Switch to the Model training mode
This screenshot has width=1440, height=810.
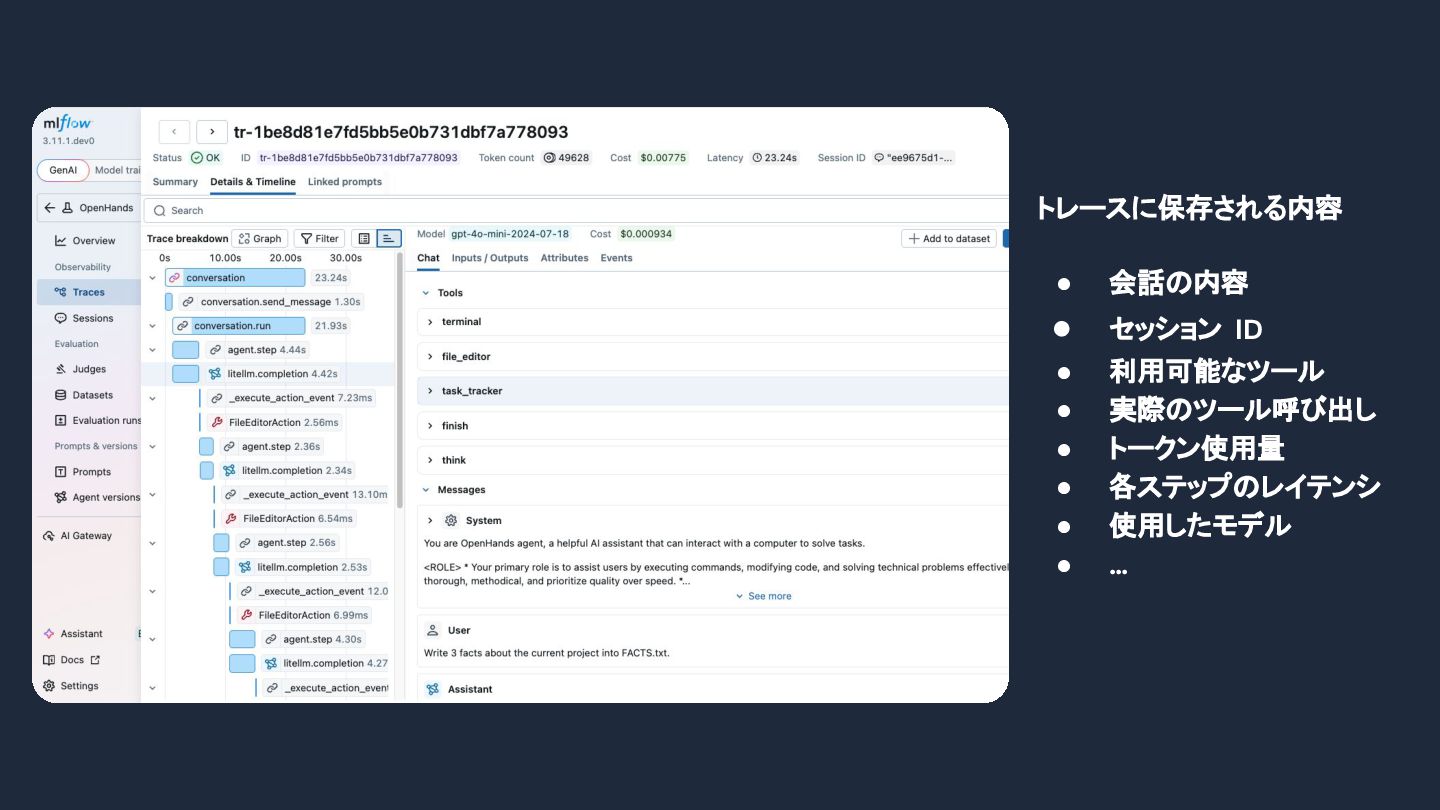116,170
